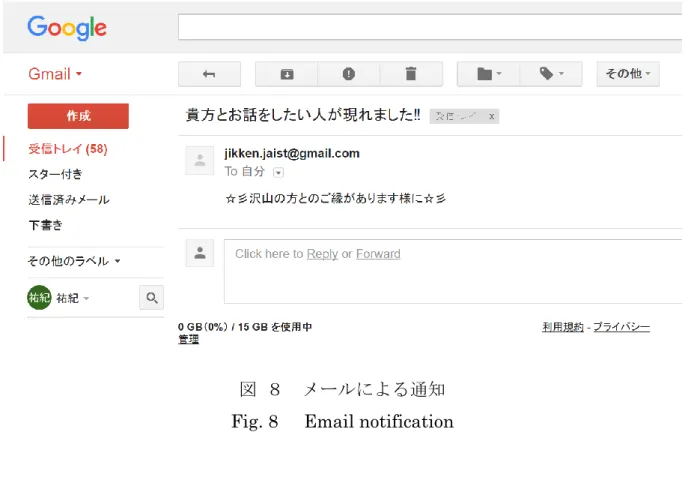This screenshot has width=685, height=498.
Task: Open the move-to folder menu
Action: [x=488, y=74]
